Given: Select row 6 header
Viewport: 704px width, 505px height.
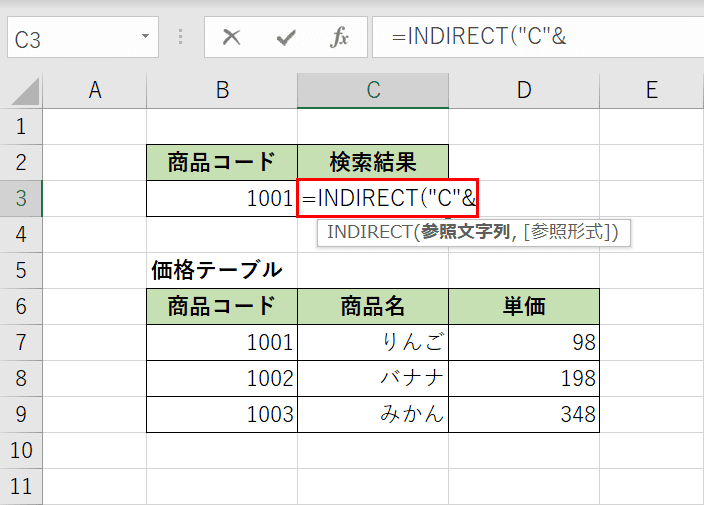Looking at the screenshot, I should pyautogui.click(x=21, y=307).
